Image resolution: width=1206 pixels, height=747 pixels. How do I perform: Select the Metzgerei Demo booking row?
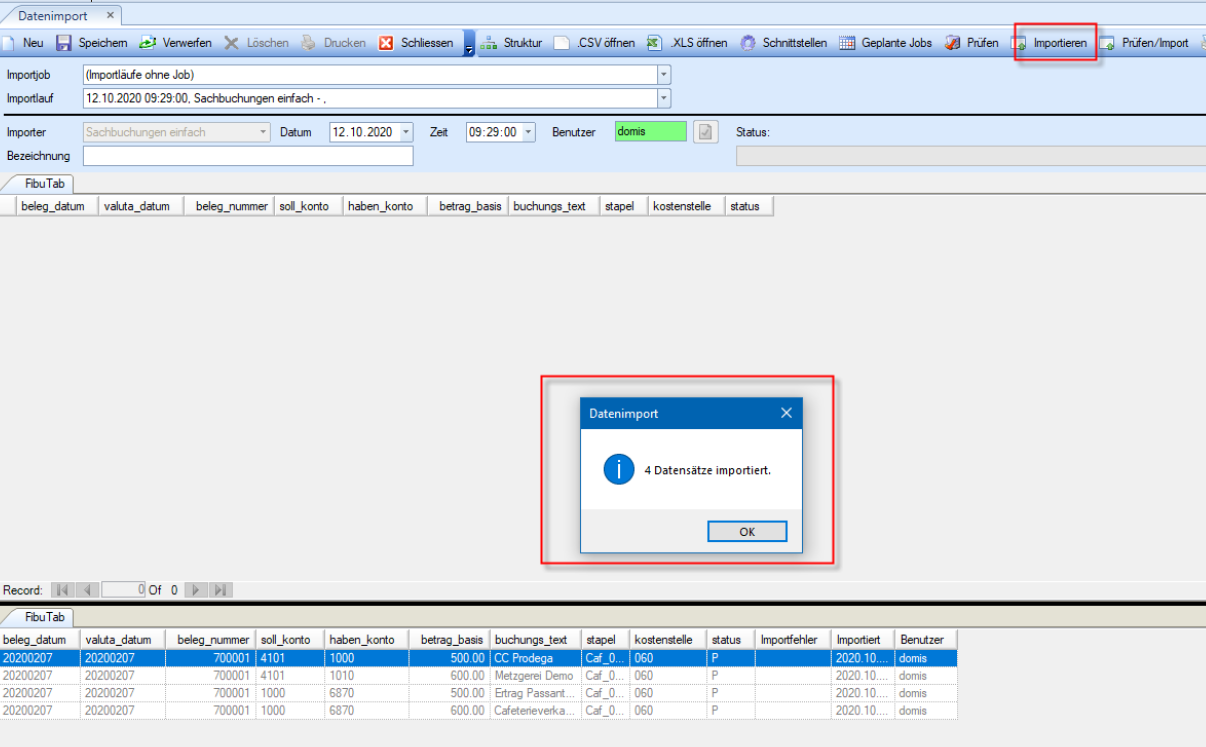pos(533,676)
